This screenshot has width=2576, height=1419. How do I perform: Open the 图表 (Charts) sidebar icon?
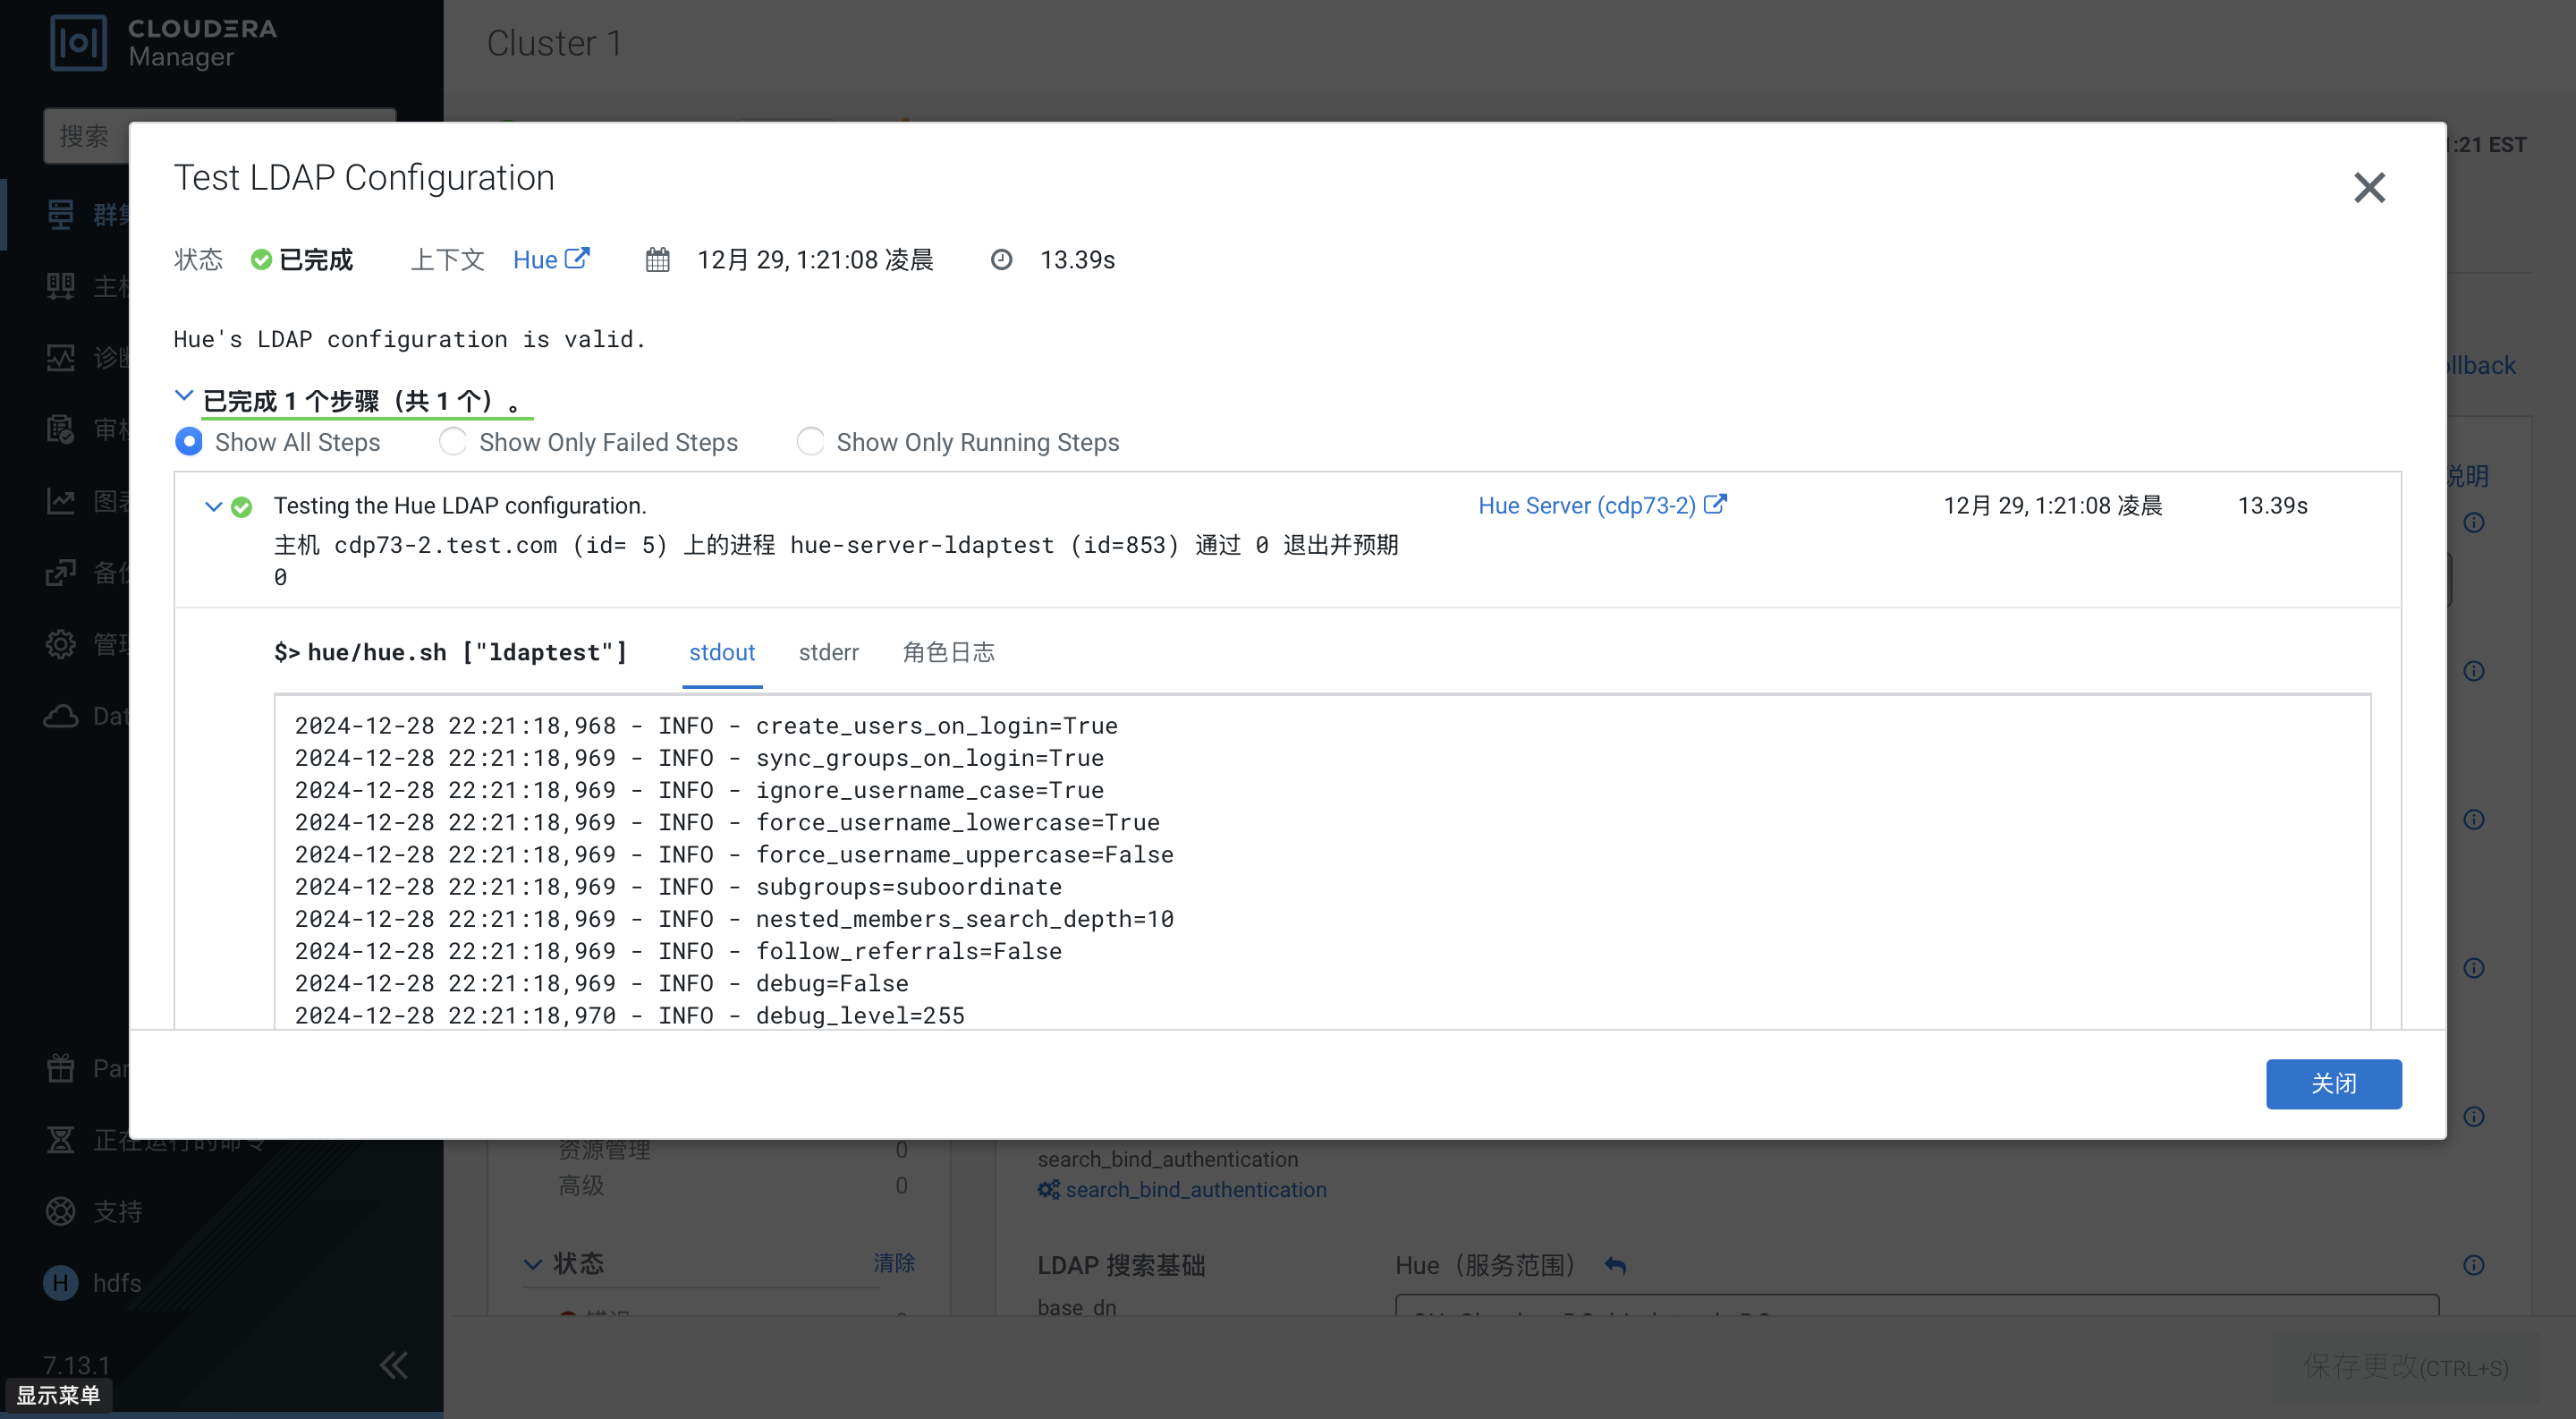(x=60, y=501)
